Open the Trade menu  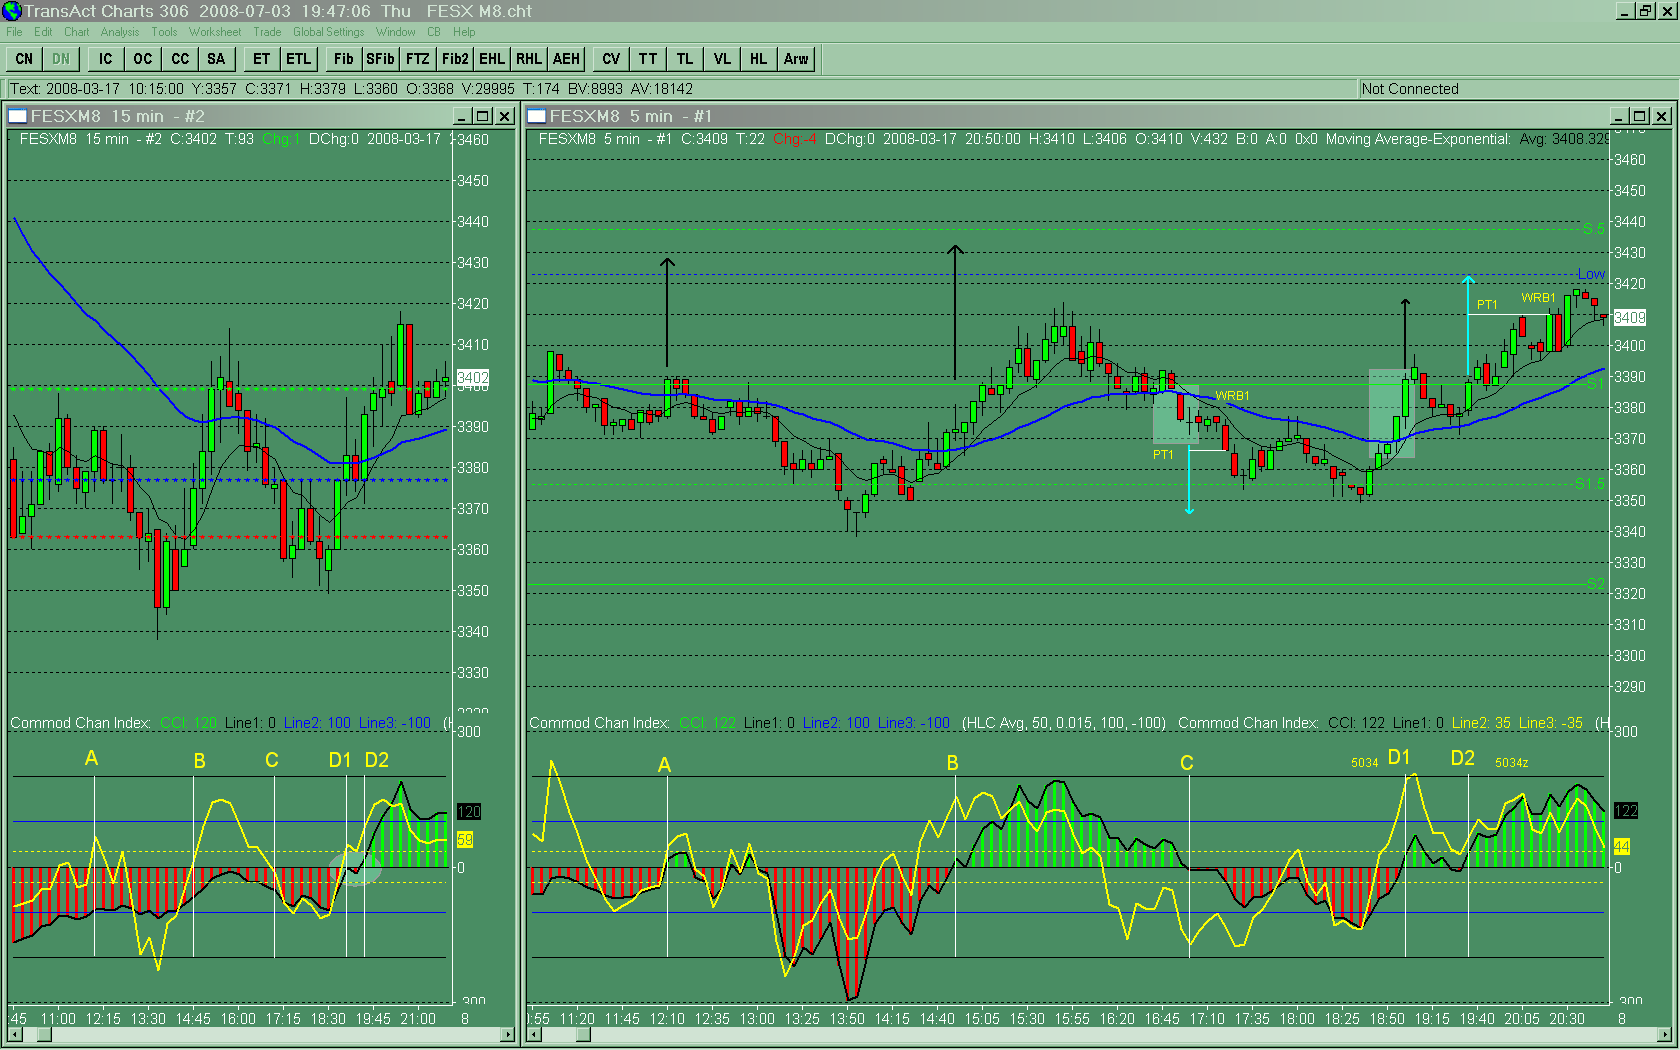tap(267, 32)
